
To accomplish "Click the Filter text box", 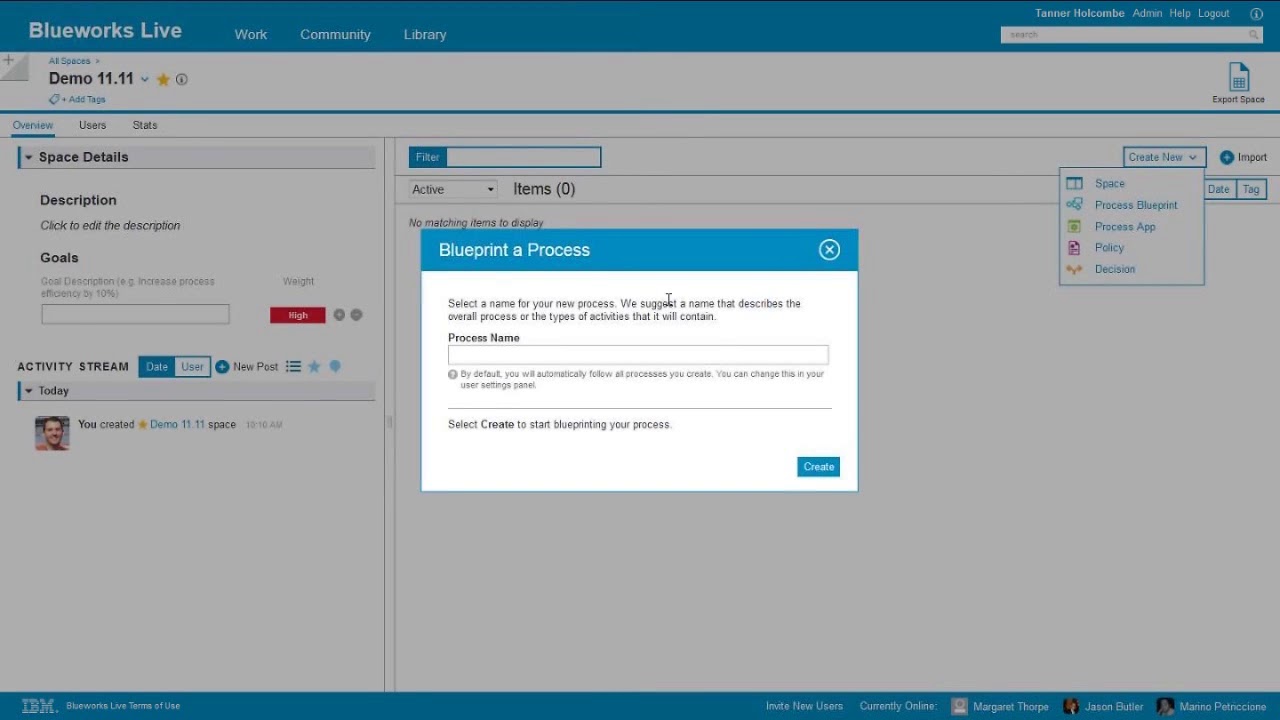I will tap(523, 157).
